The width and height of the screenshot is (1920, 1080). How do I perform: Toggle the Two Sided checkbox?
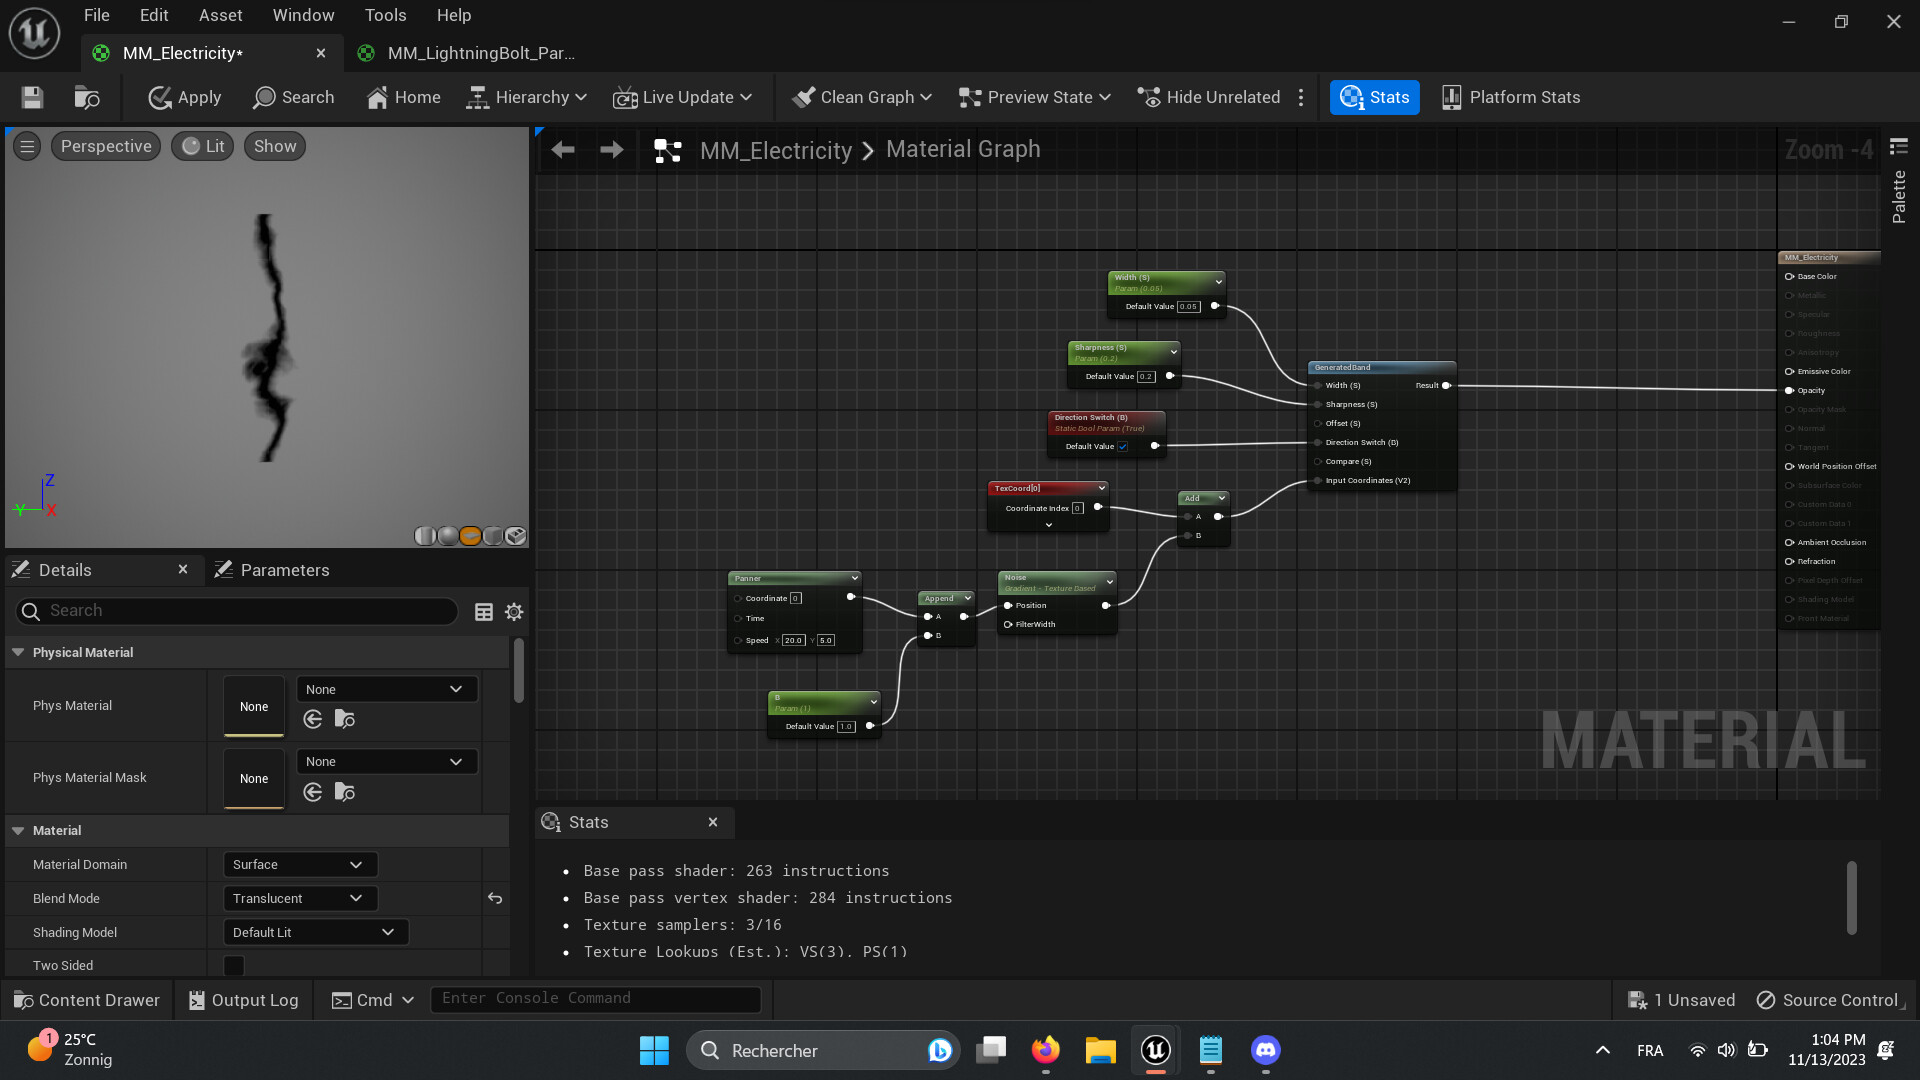tap(234, 965)
